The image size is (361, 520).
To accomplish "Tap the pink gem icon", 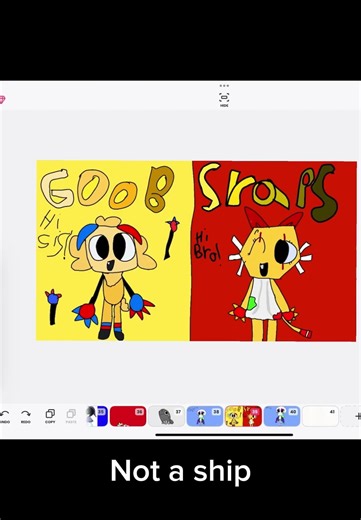I will point(2,99).
